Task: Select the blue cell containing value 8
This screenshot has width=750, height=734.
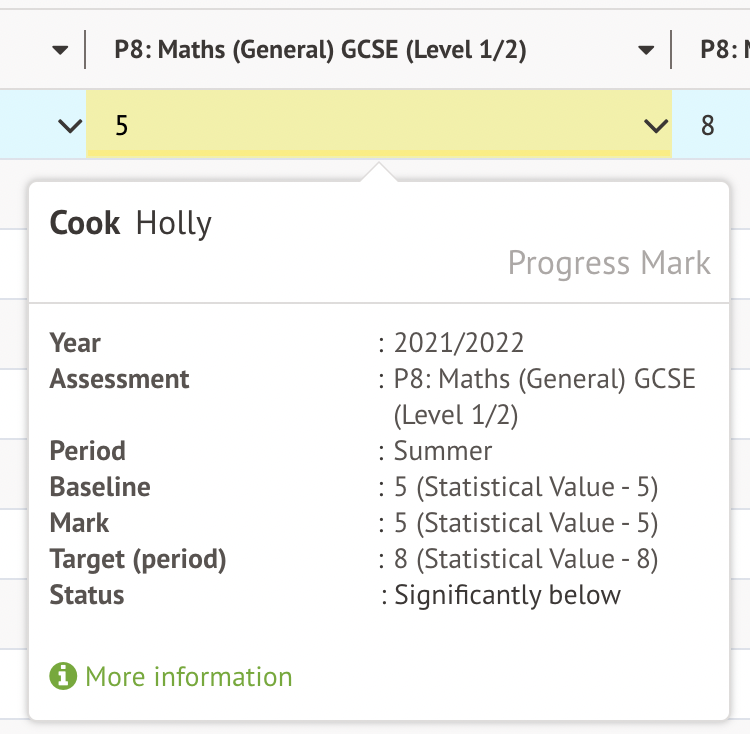Action: click(709, 126)
